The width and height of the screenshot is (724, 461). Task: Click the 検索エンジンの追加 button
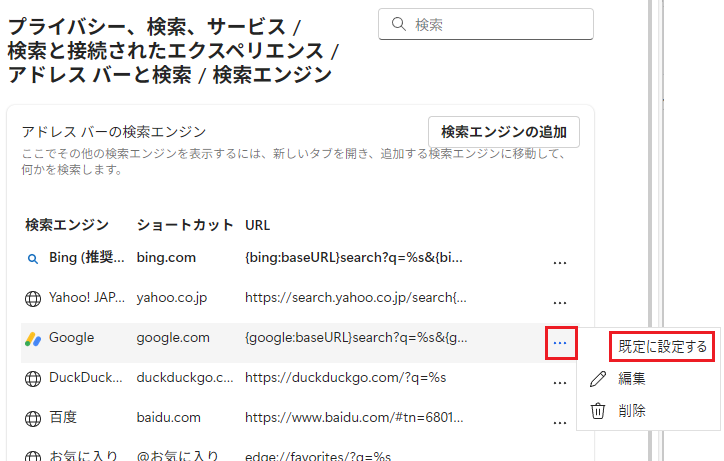(504, 132)
